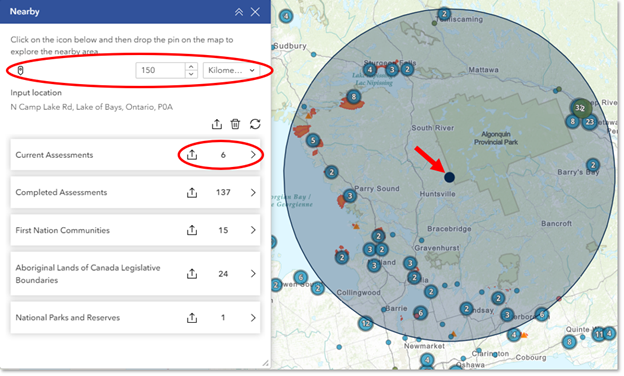The height and width of the screenshot is (376, 624).
Task: Click the Huntsville map label
Action: 438,194
